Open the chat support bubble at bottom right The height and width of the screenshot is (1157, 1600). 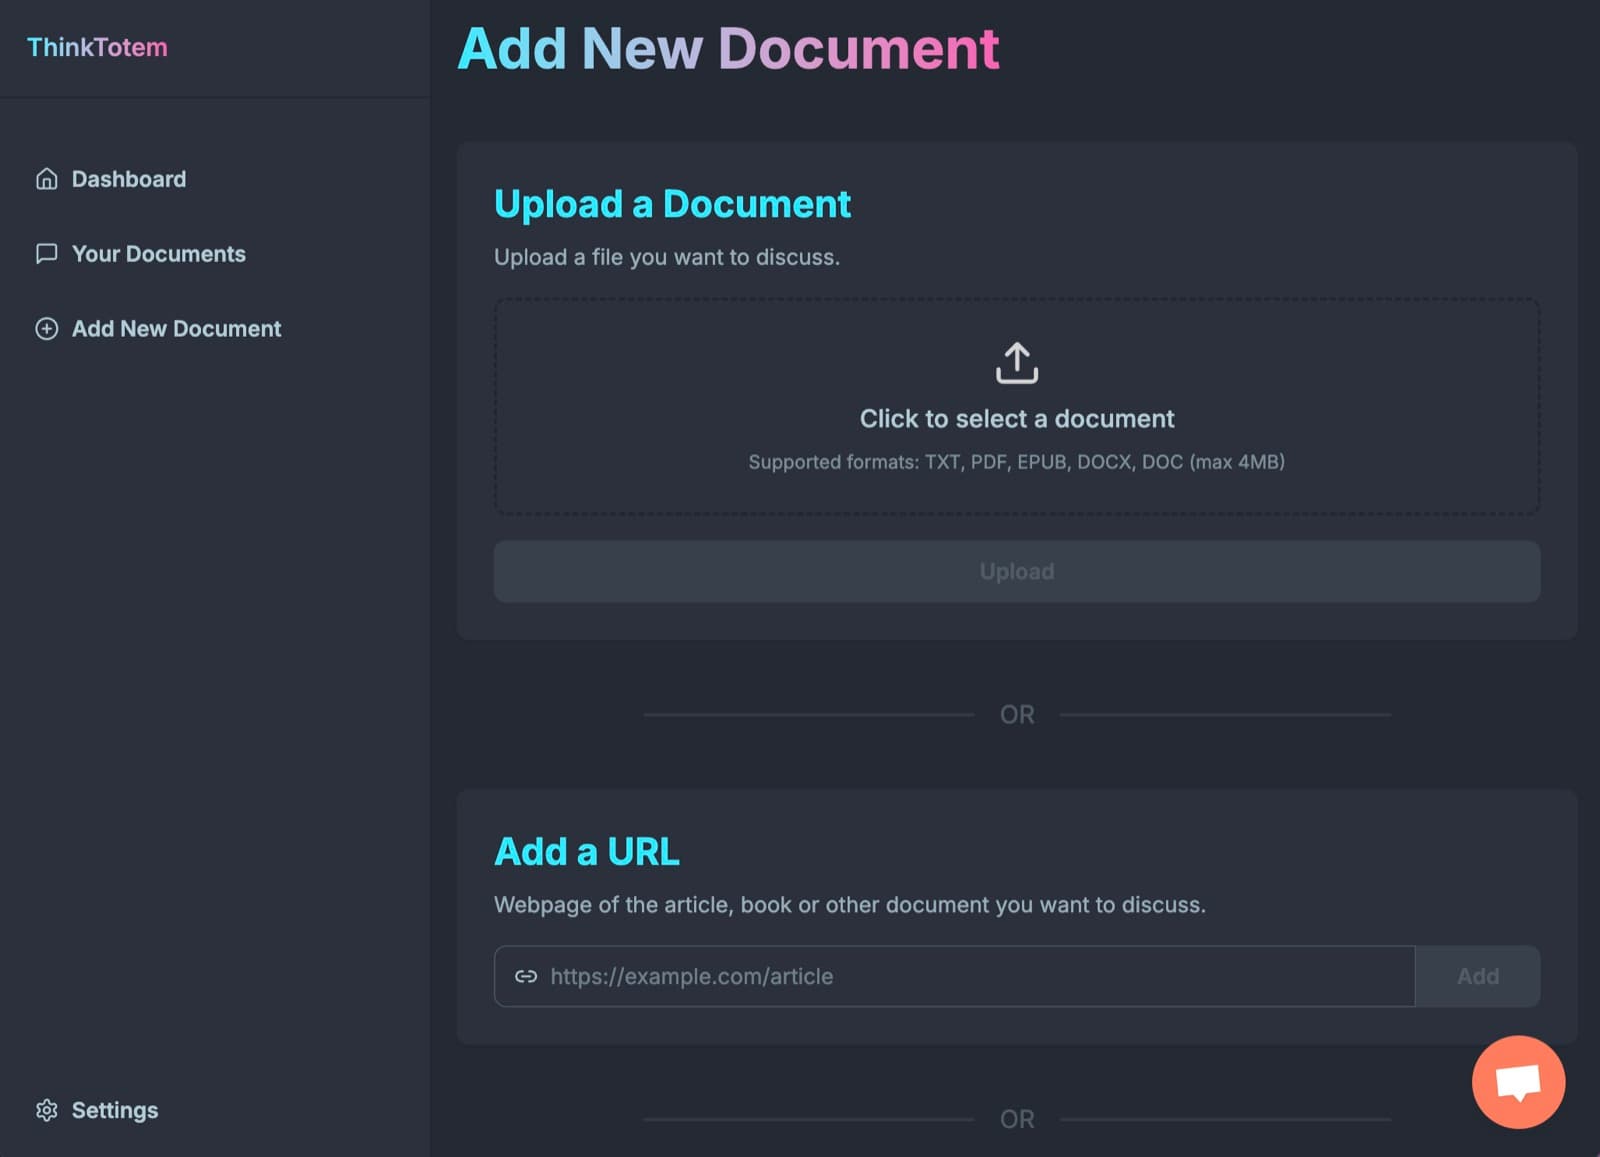click(x=1517, y=1083)
